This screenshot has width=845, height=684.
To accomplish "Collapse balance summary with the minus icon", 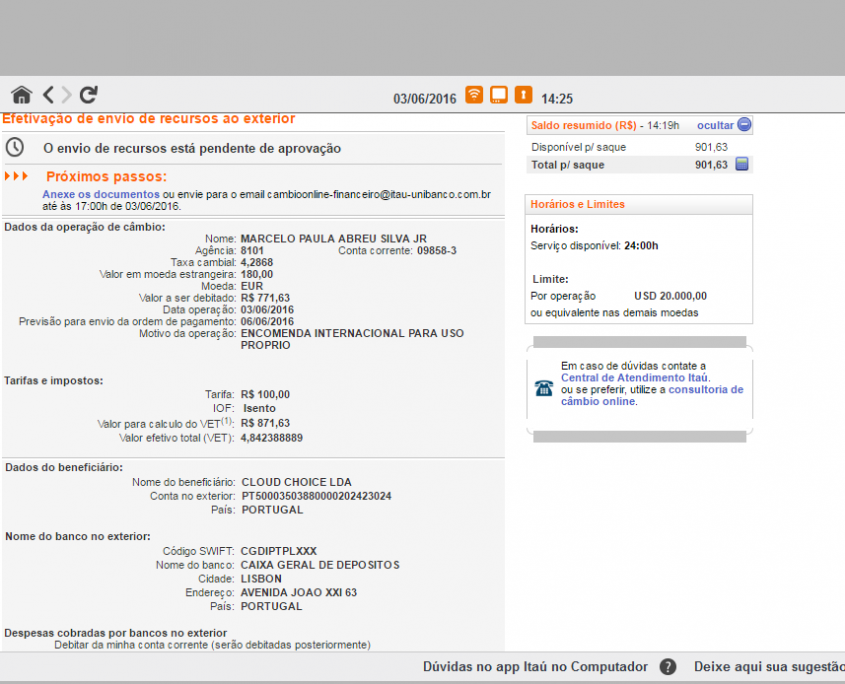I will (x=744, y=125).
